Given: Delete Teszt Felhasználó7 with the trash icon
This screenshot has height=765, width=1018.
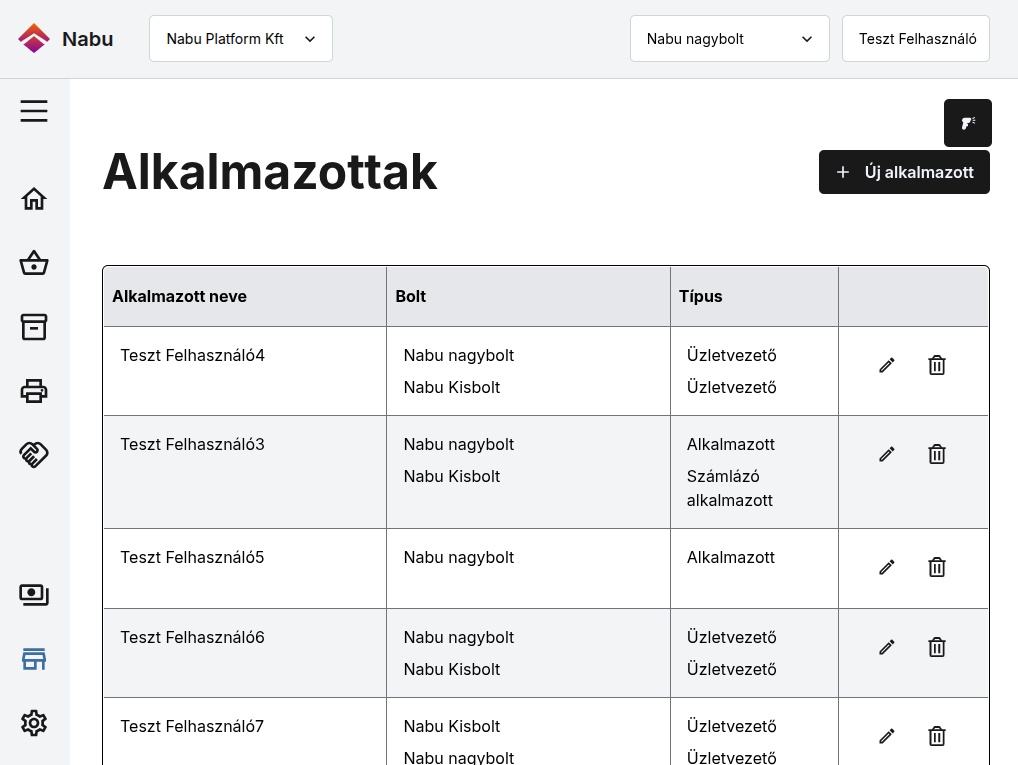Looking at the screenshot, I should [937, 736].
